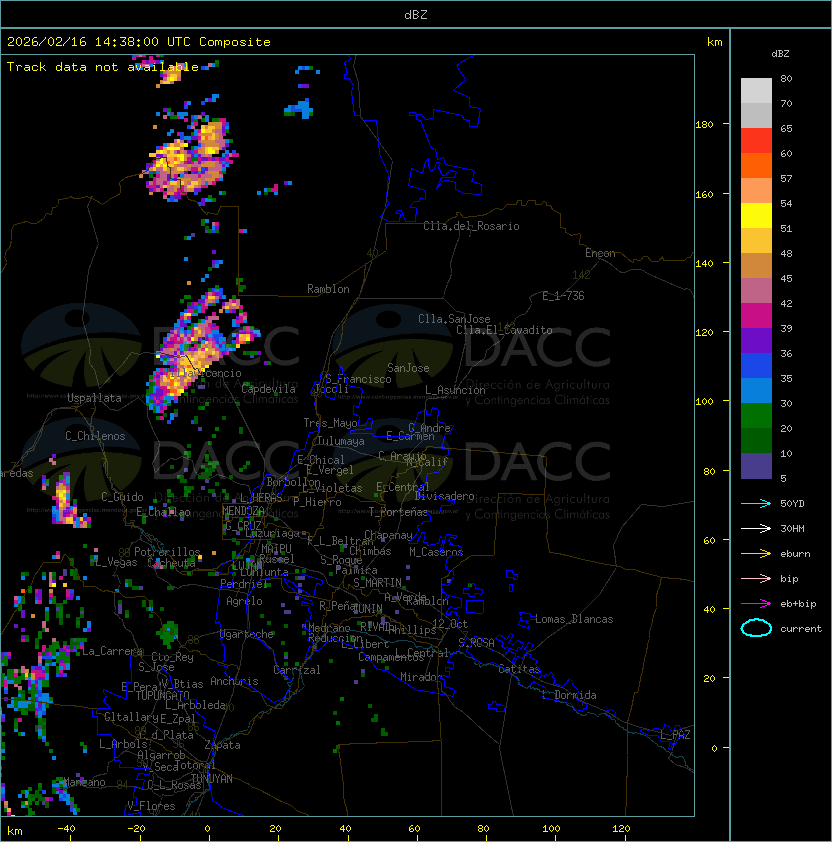Click the '30HM' legend label

point(792,528)
